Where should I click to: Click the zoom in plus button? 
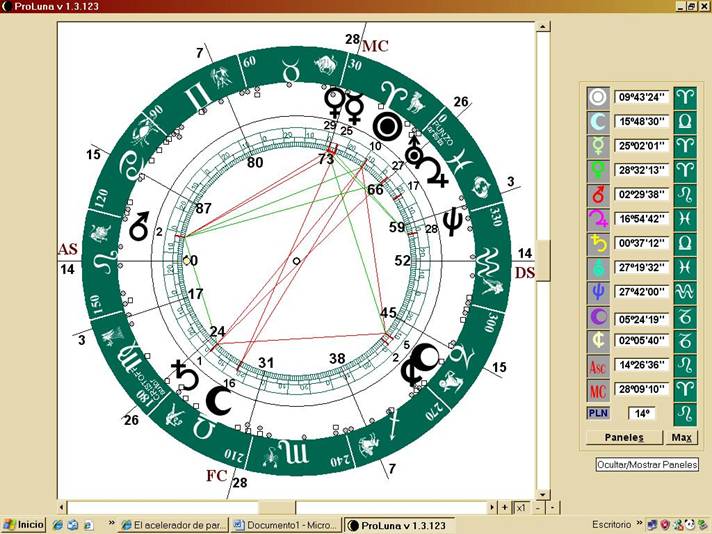(x=505, y=508)
